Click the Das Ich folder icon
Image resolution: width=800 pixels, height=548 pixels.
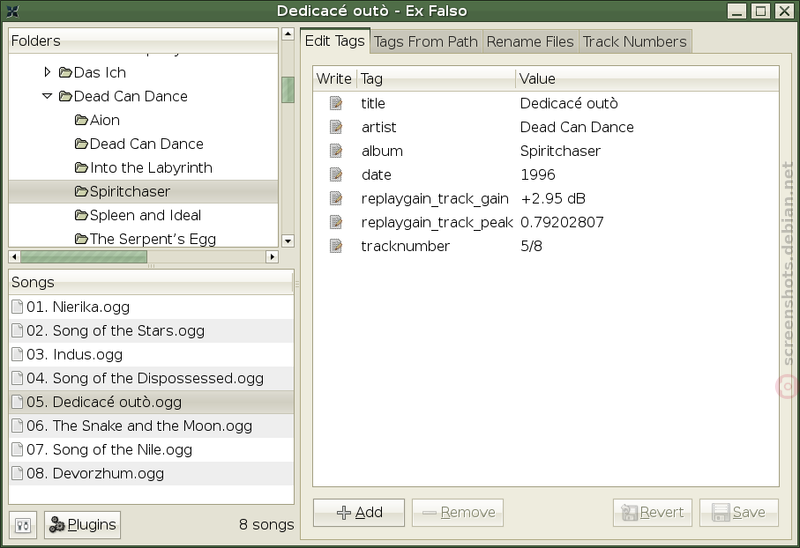click(x=65, y=72)
